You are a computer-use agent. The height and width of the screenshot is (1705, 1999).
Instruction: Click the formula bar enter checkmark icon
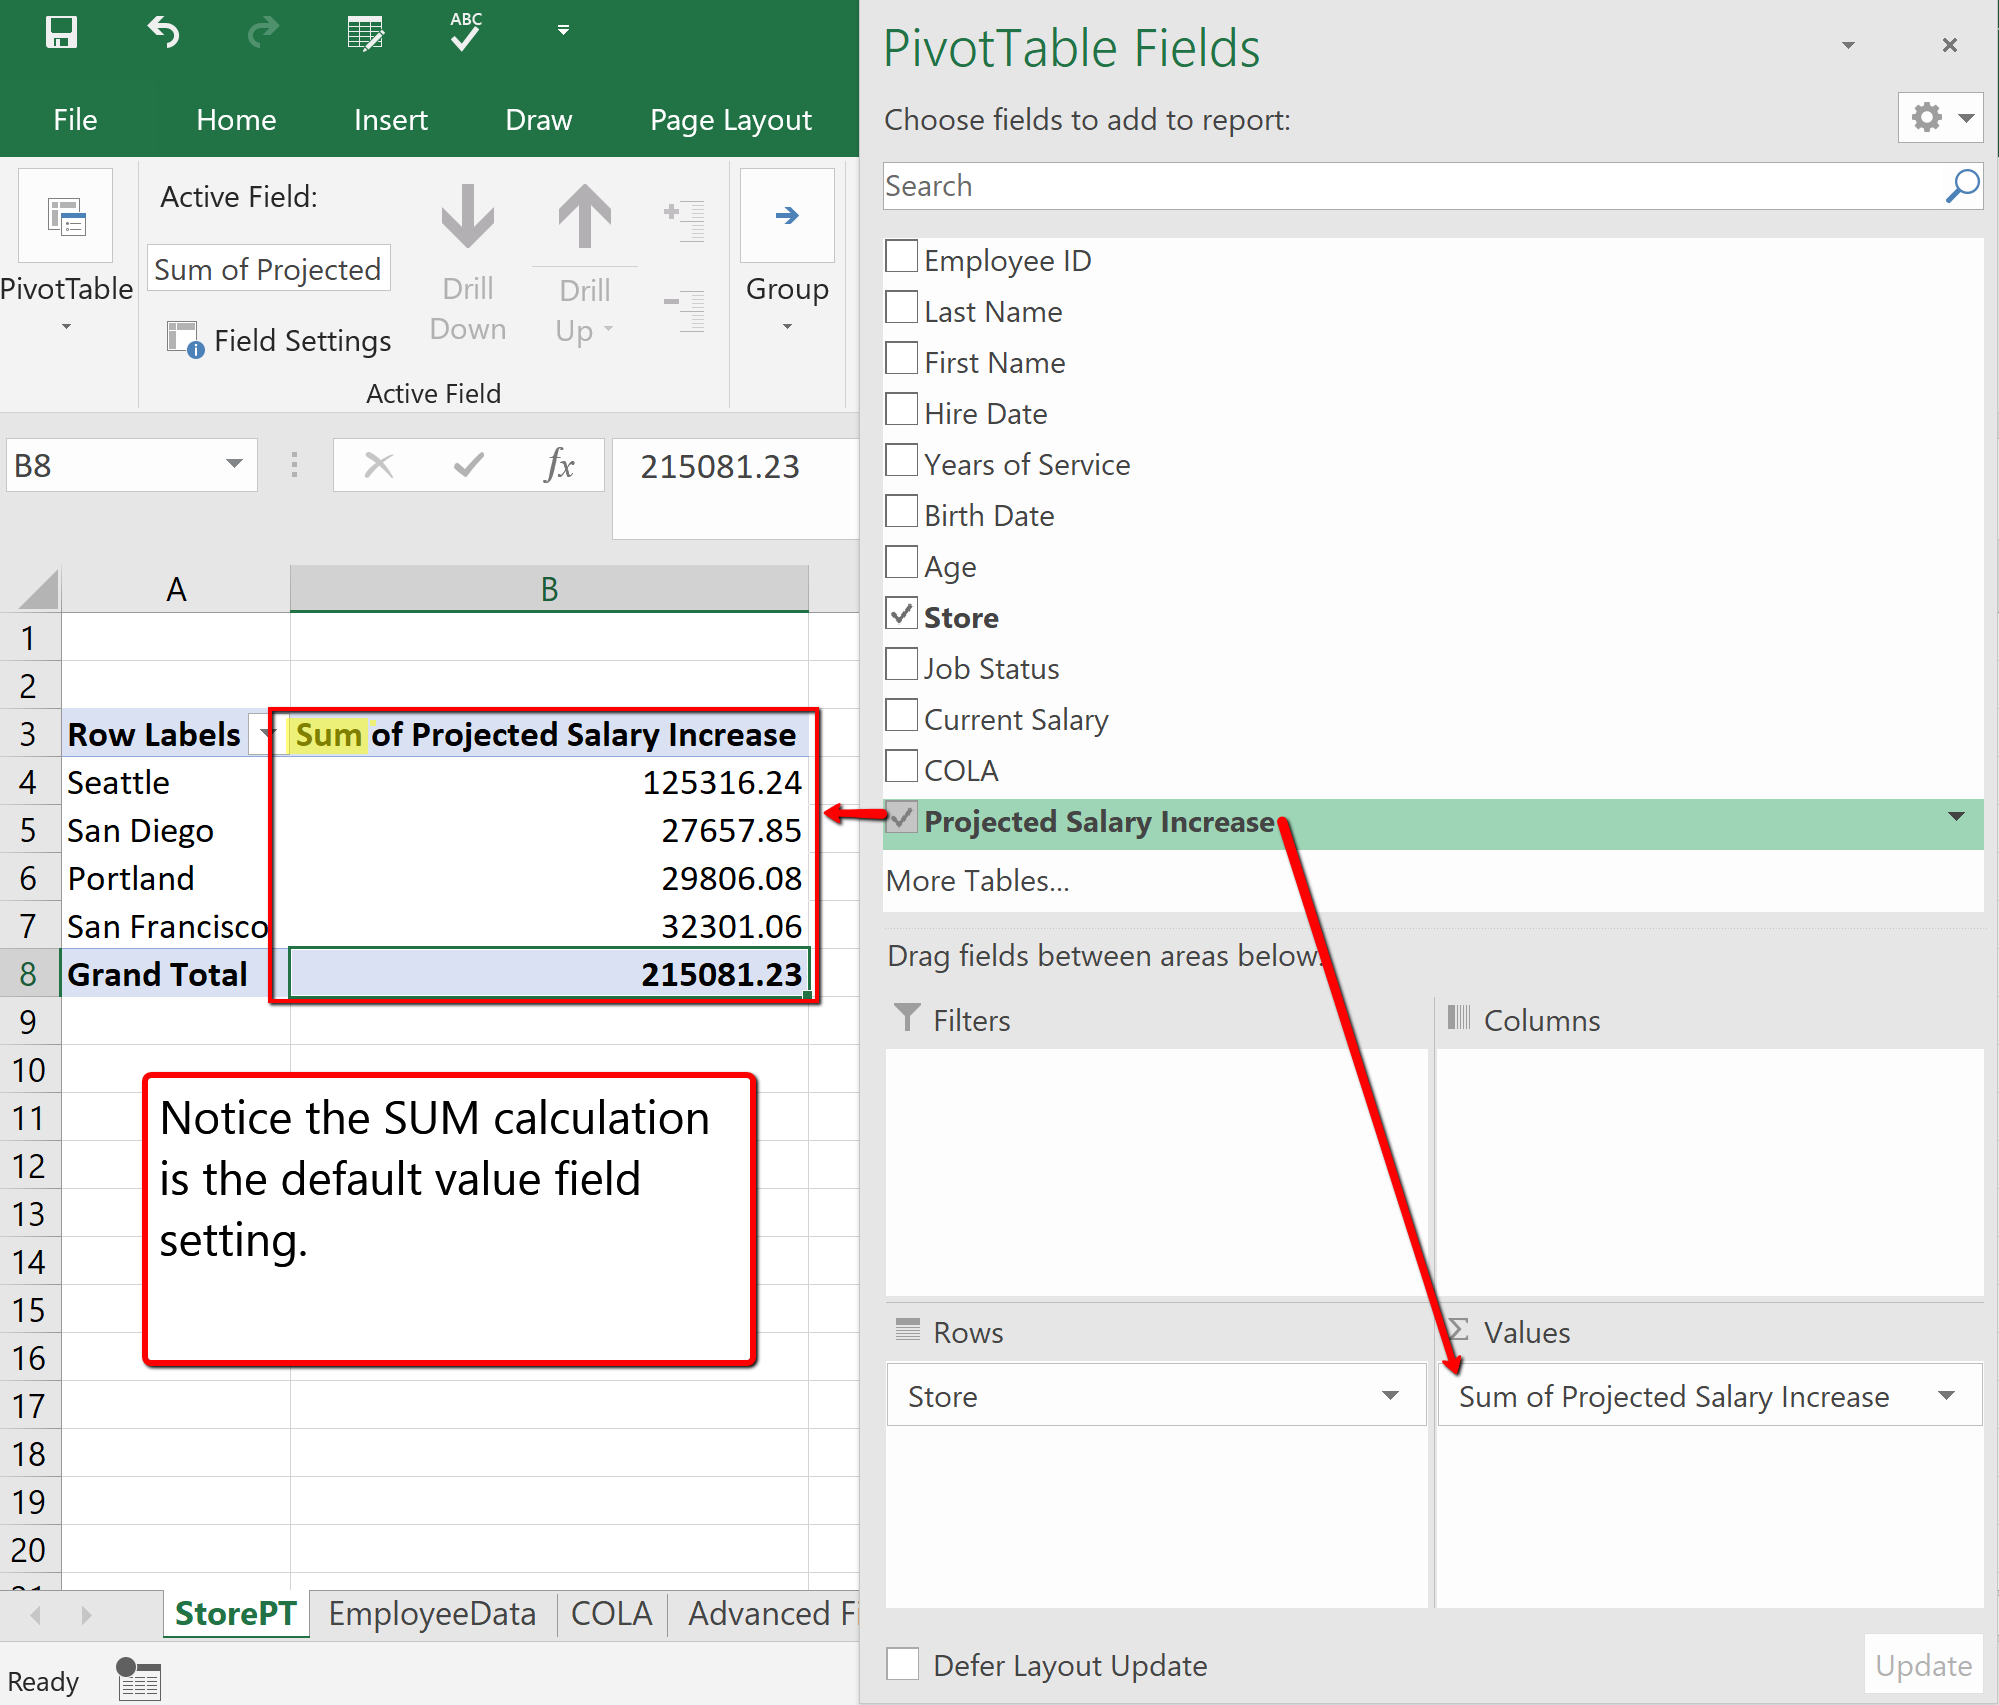pos(469,465)
